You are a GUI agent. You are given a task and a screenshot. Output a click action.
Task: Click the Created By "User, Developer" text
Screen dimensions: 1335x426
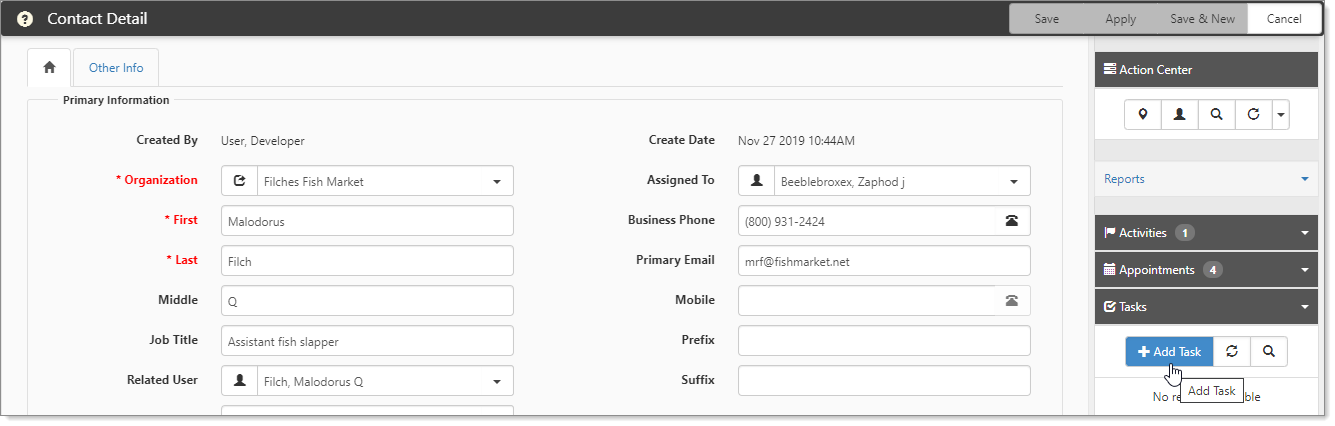coord(263,141)
